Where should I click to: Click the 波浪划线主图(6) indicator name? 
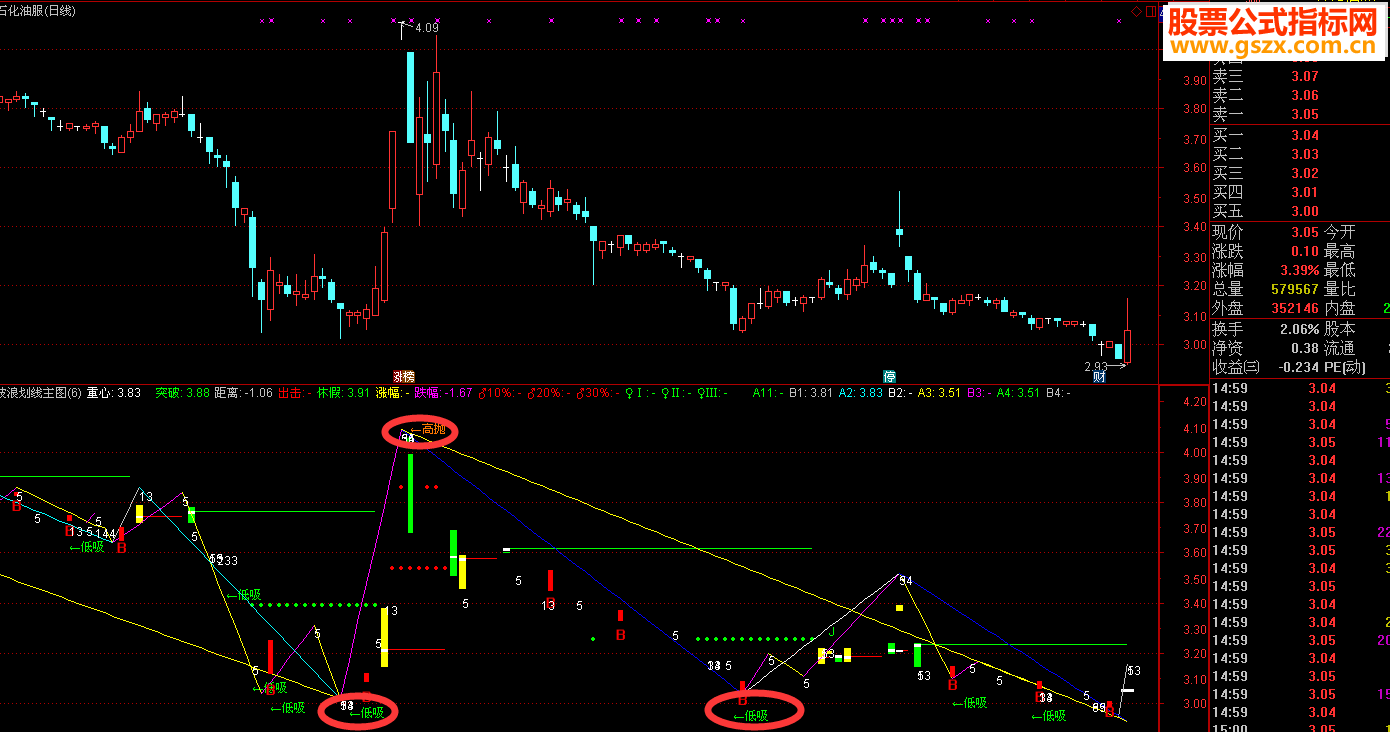(x=41, y=393)
